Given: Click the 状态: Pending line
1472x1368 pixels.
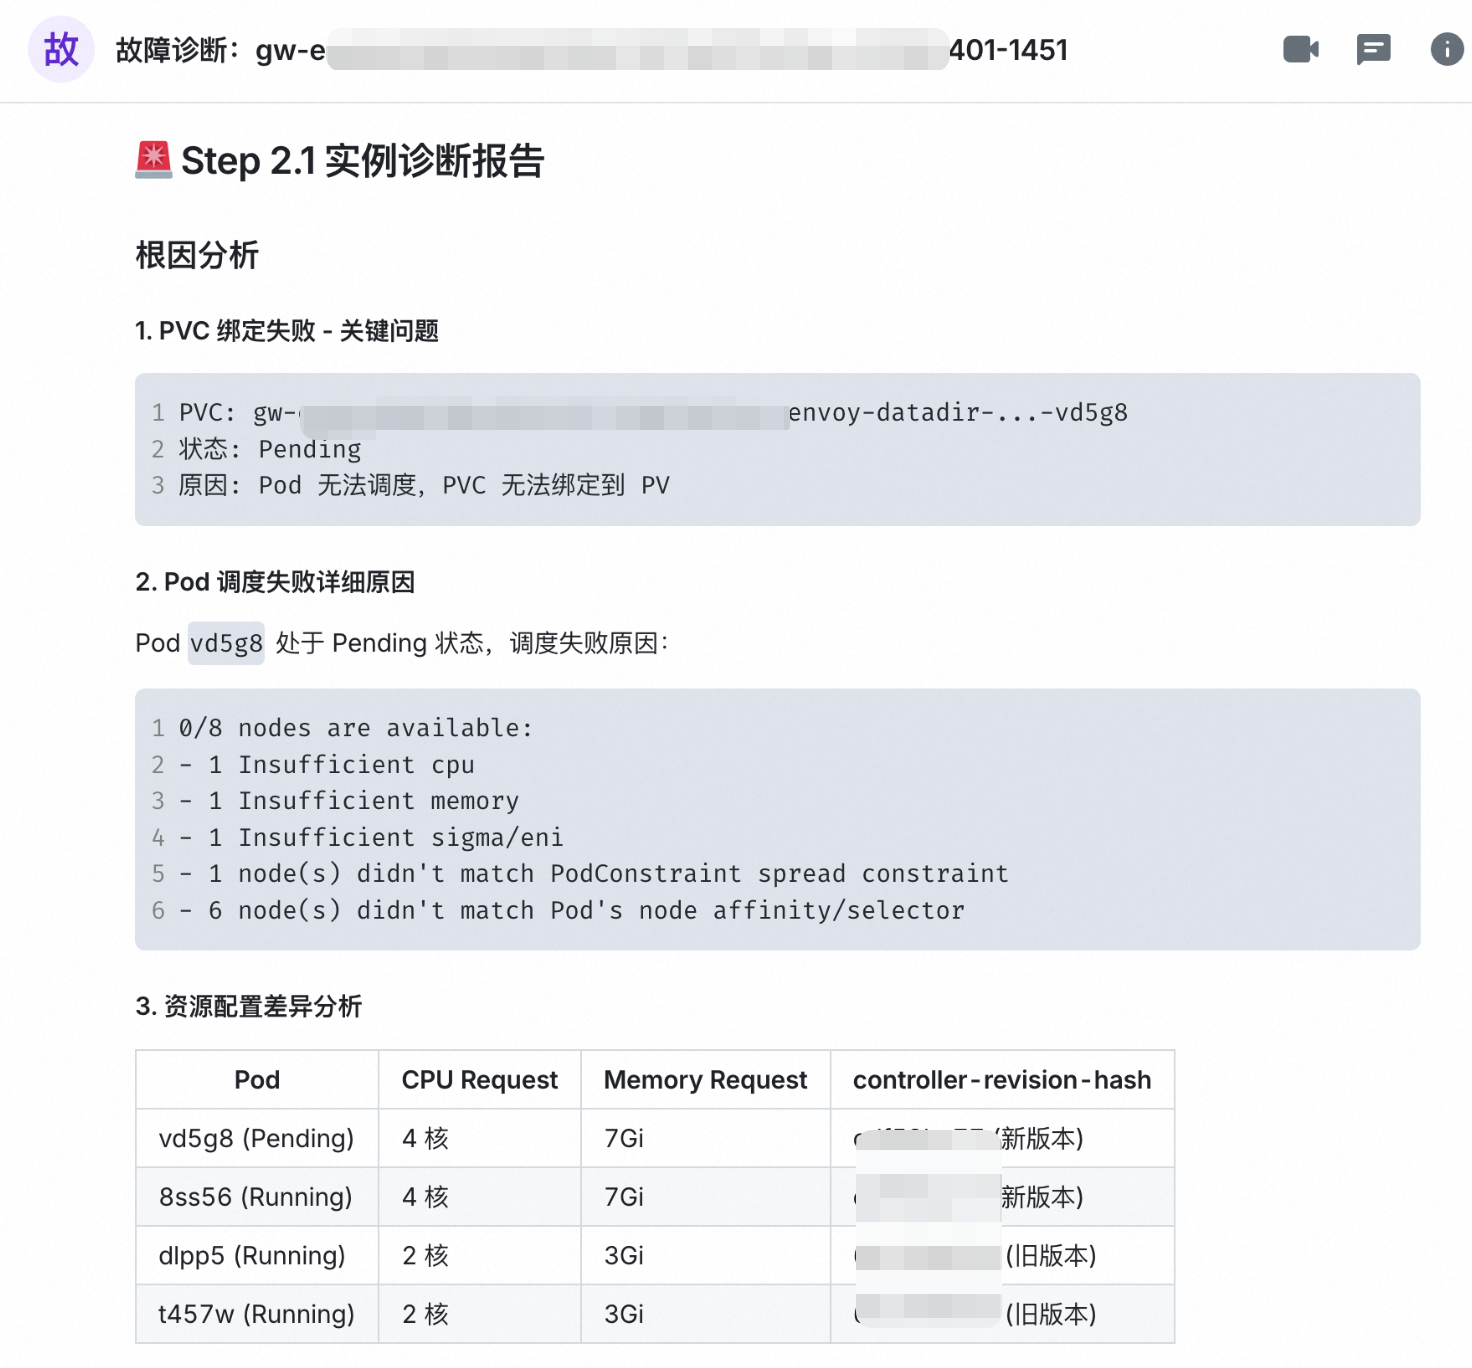Looking at the screenshot, I should pos(270,449).
